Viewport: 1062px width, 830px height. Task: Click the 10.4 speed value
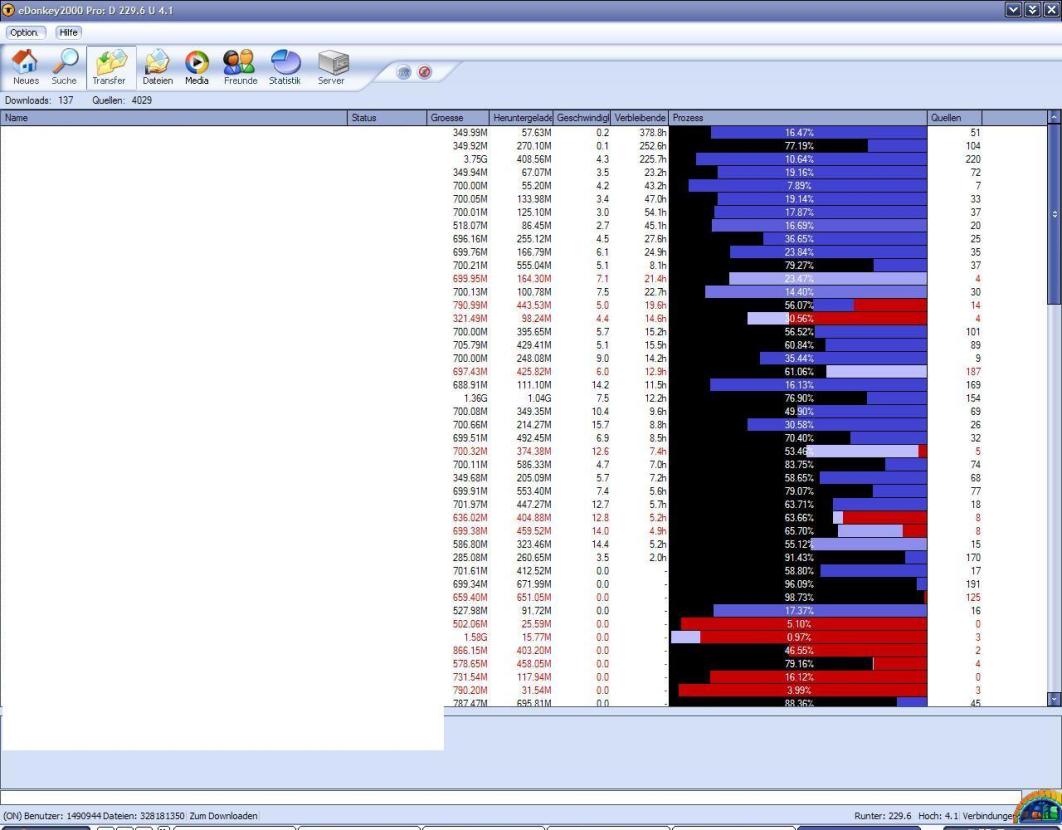point(600,411)
